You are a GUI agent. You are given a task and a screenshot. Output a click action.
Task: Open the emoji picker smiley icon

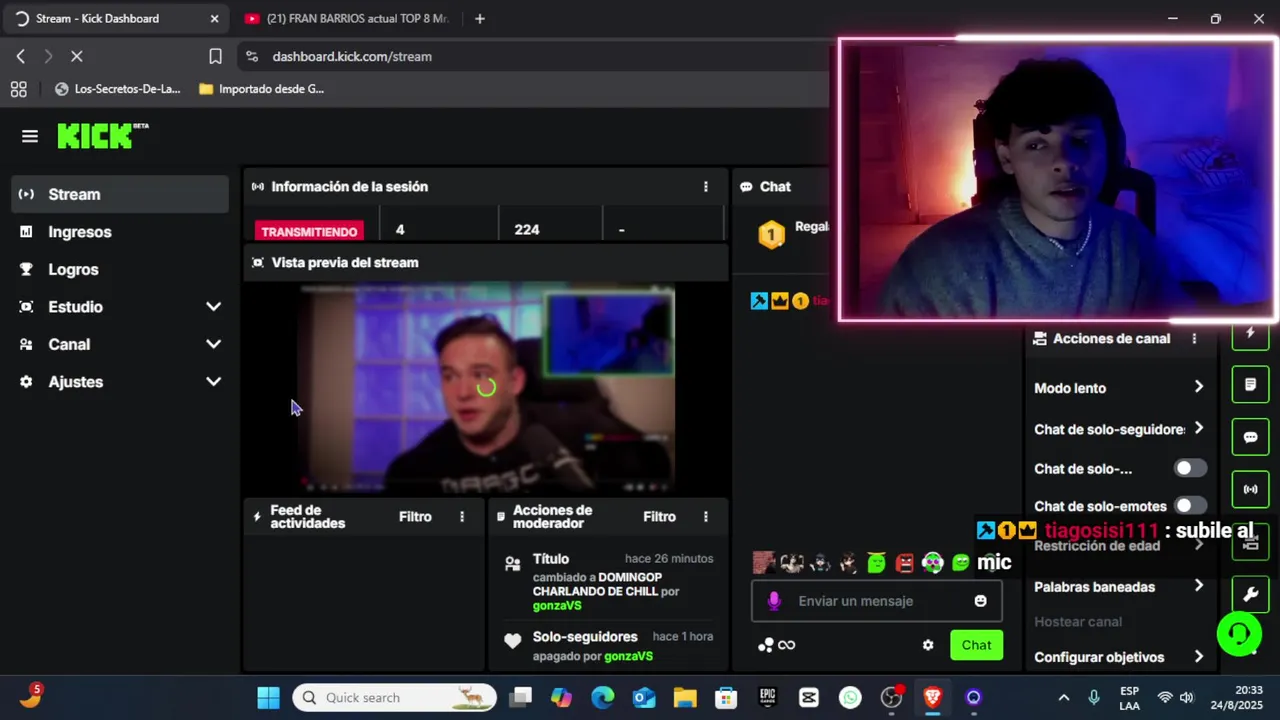click(x=980, y=601)
